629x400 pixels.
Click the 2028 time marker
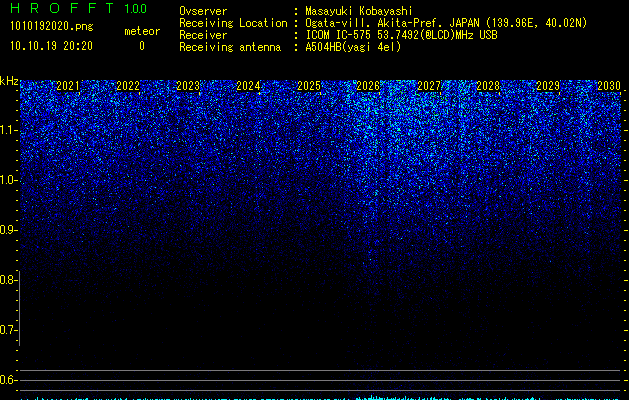click(488, 86)
